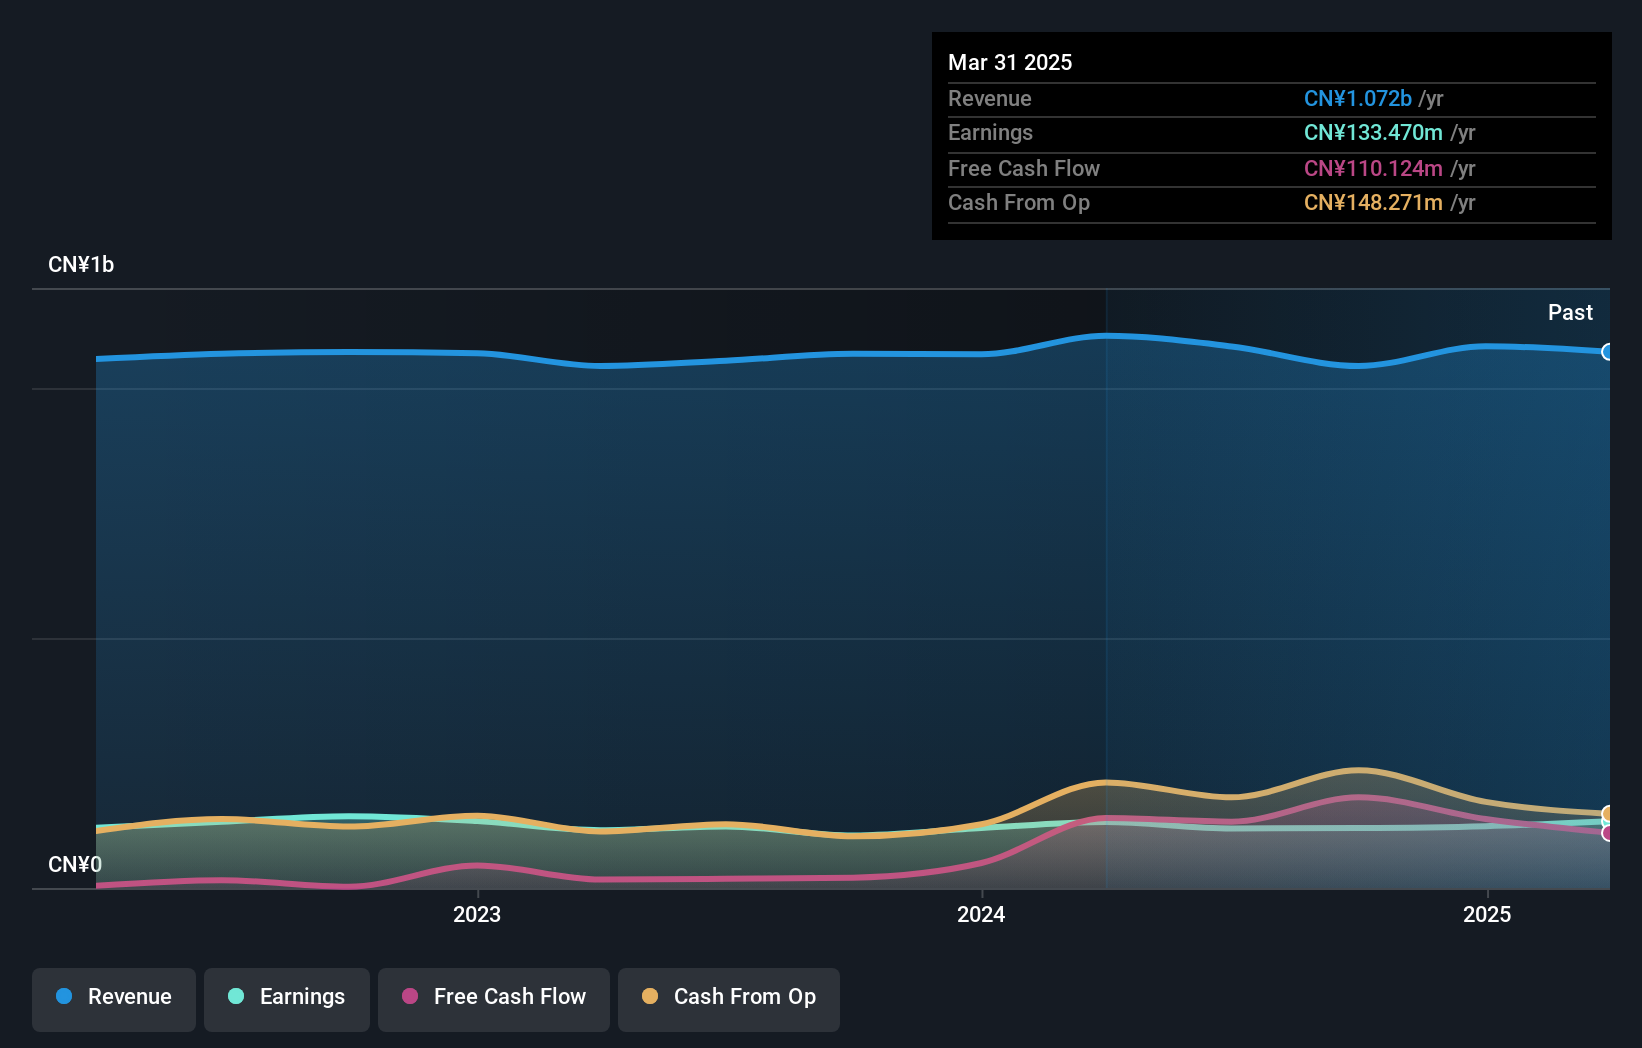Click the Mar 31 2025 tooltip date
Image resolution: width=1642 pixels, height=1048 pixels.
[1010, 62]
